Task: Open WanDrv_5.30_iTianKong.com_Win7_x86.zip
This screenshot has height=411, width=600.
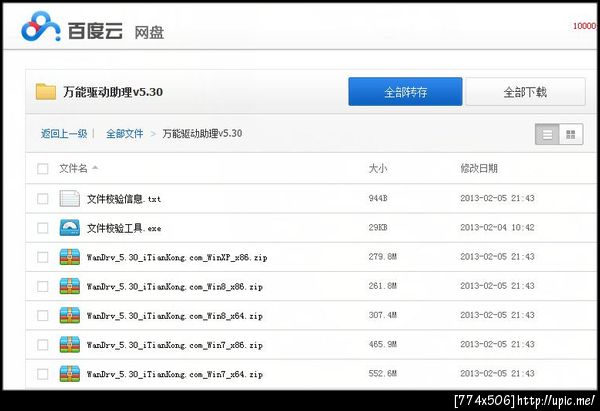Action: click(x=174, y=345)
